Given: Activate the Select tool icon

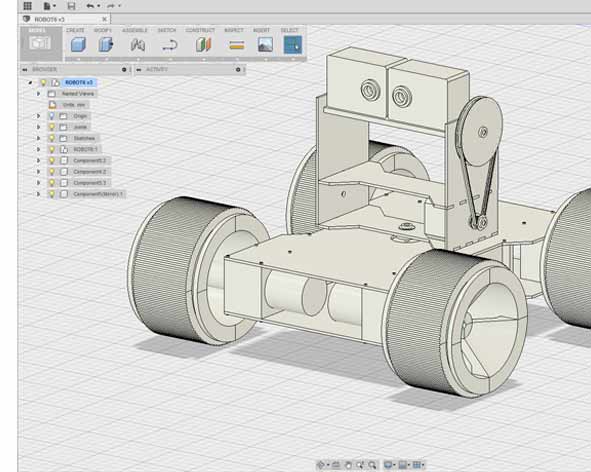Looking at the screenshot, I should (292, 45).
